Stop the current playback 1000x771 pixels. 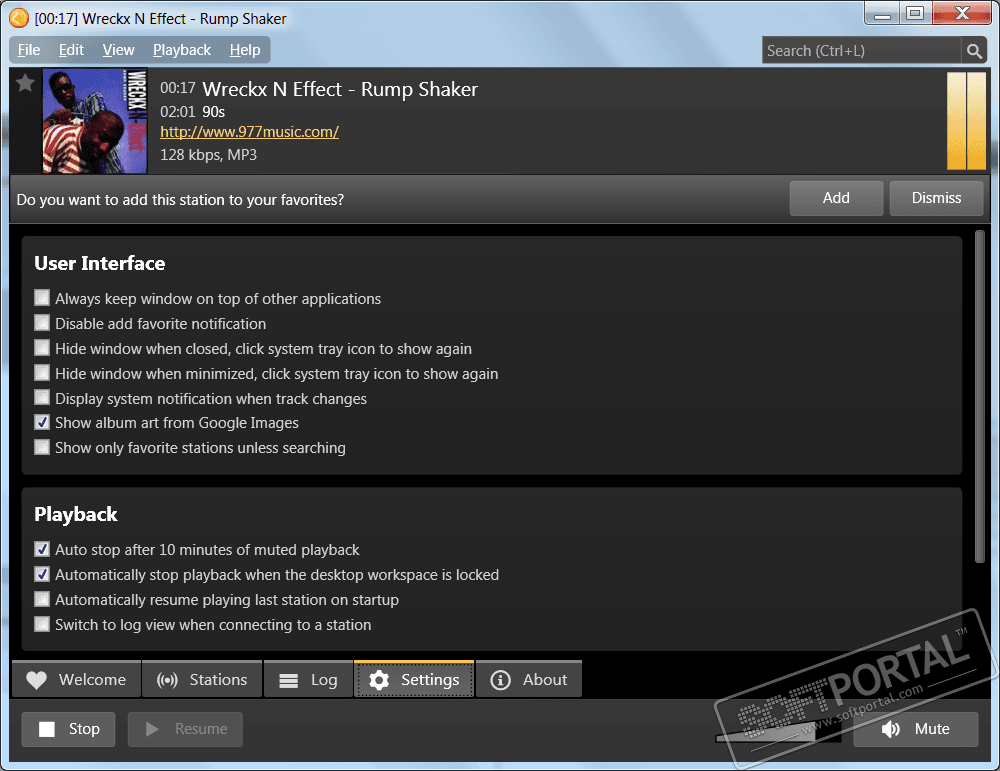point(68,729)
